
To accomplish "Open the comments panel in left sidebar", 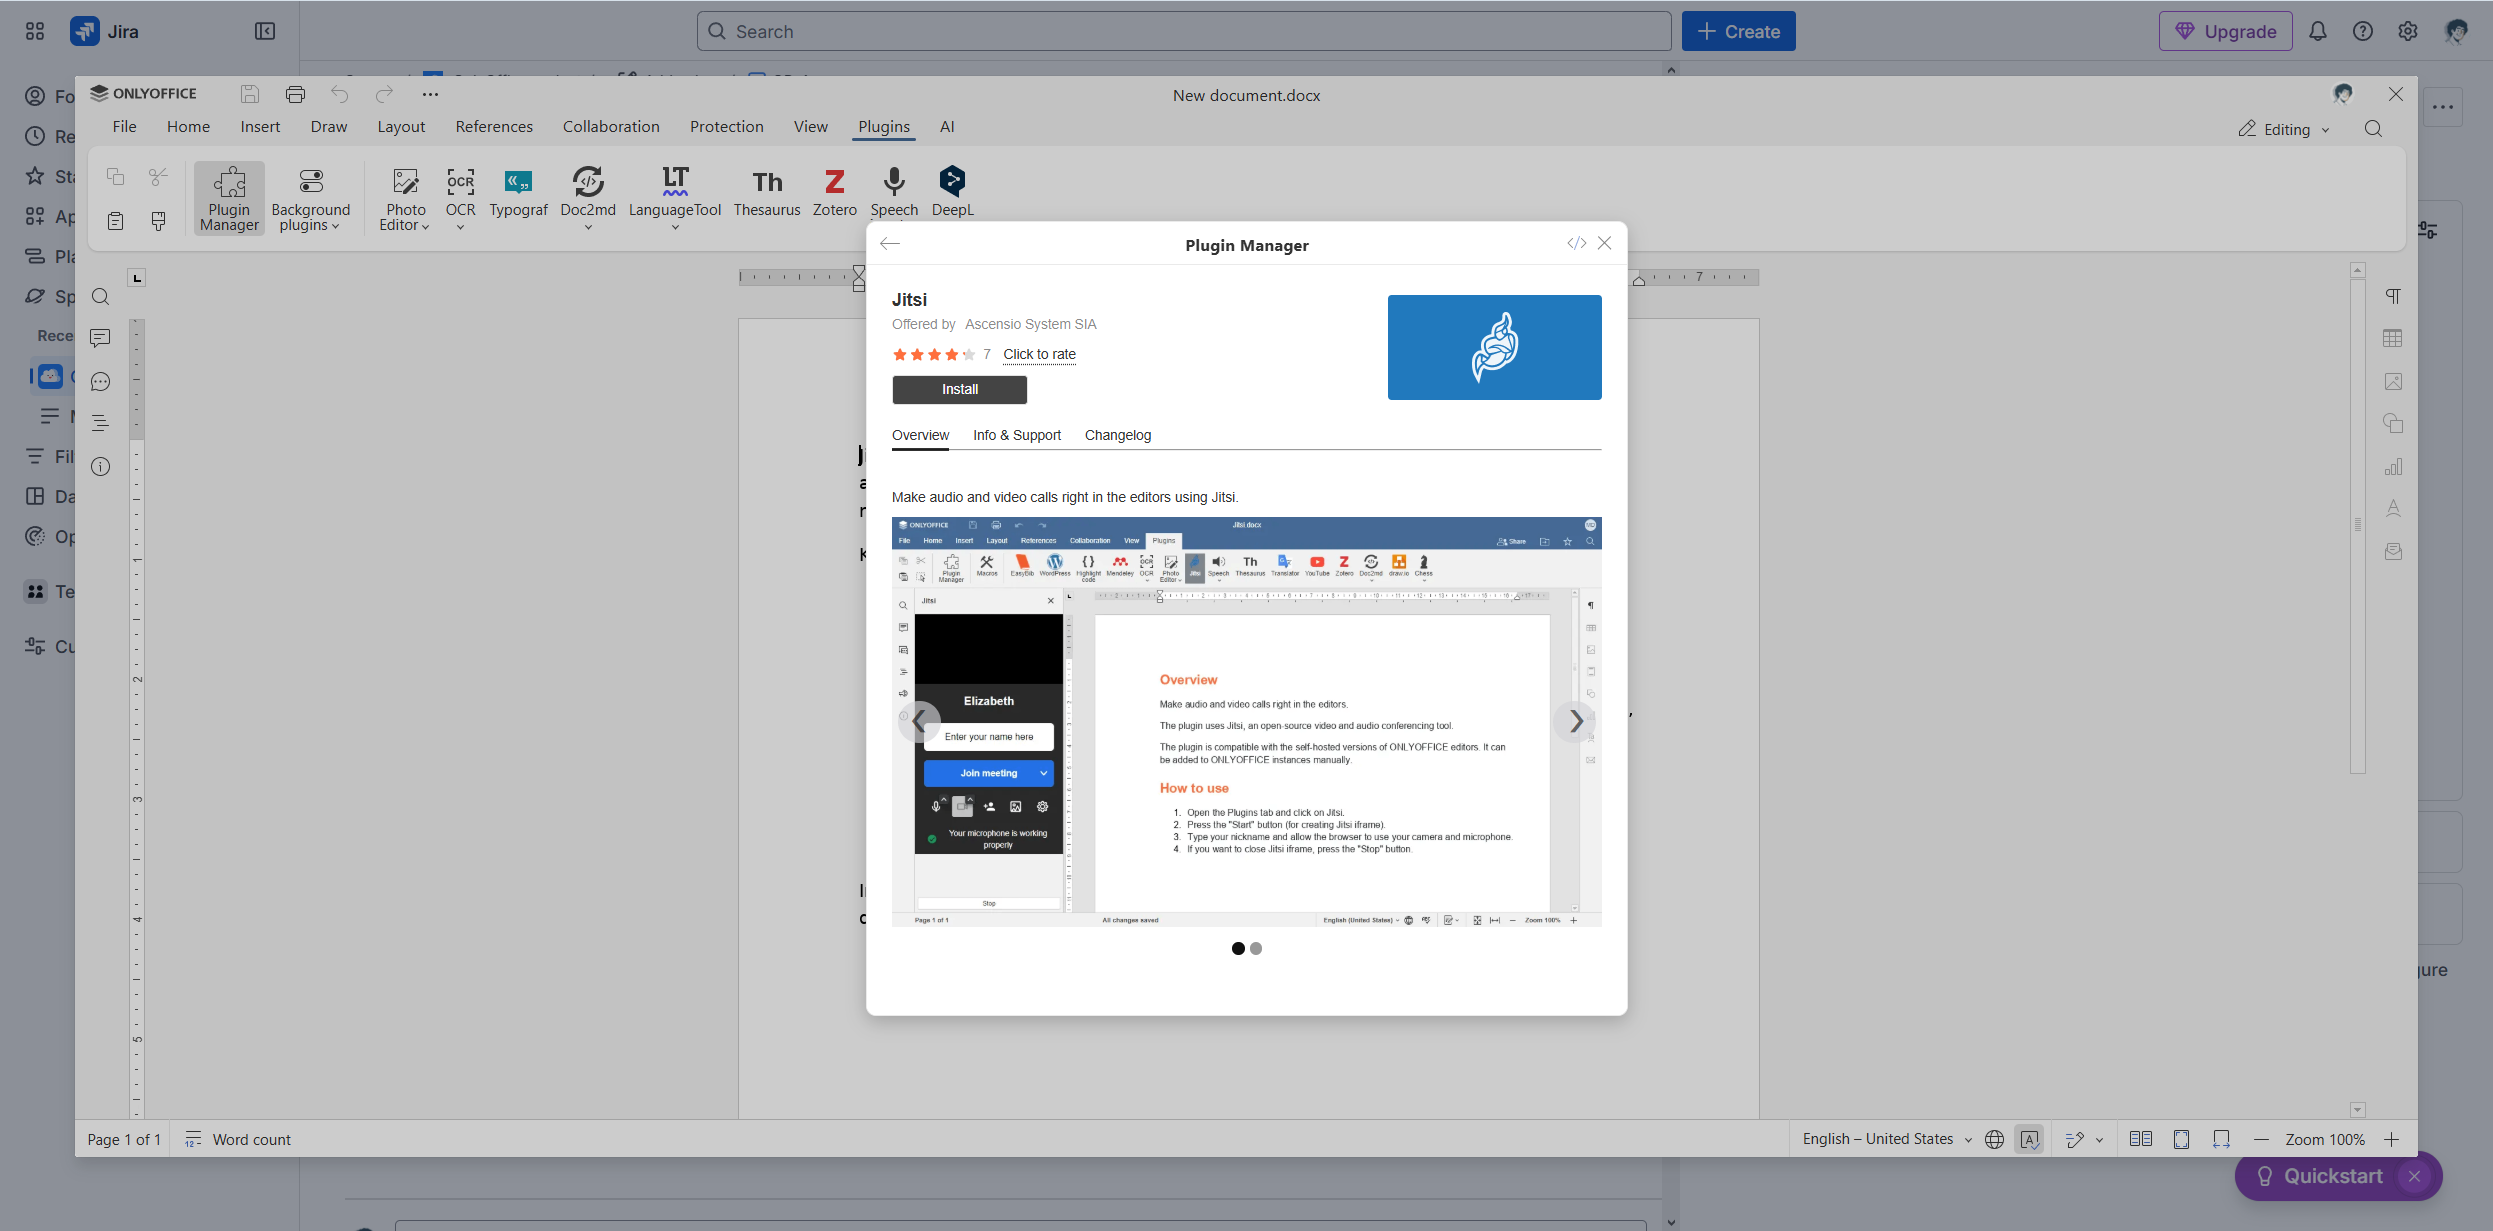I will click(x=100, y=338).
